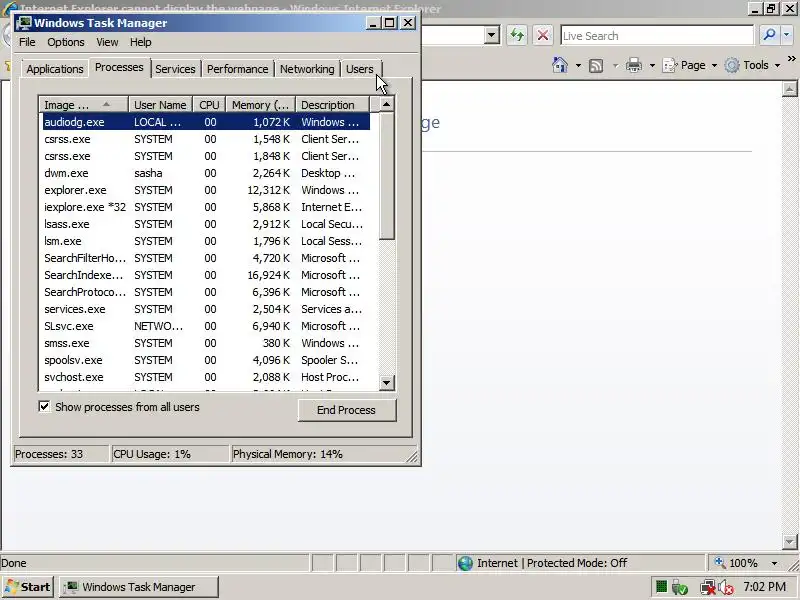
Task: Switch to the Services tab
Action: pyautogui.click(x=175, y=69)
